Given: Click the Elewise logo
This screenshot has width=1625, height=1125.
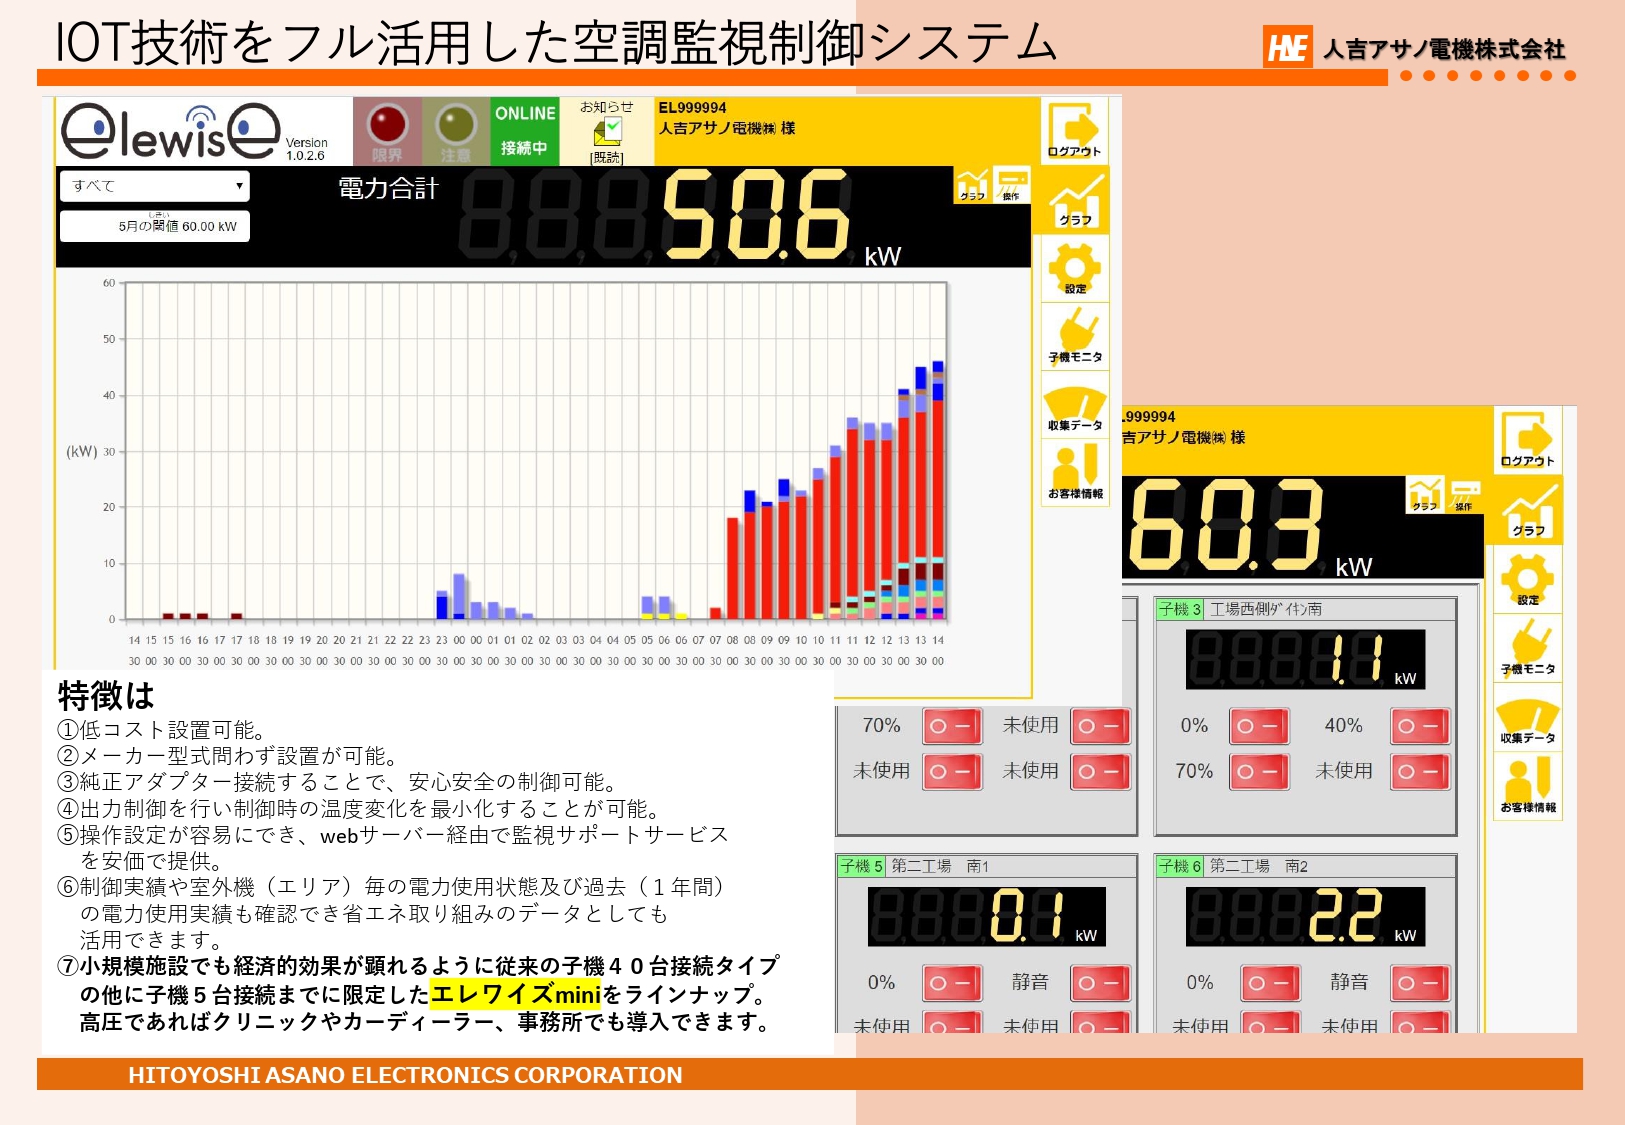Looking at the screenshot, I should coord(171,131).
